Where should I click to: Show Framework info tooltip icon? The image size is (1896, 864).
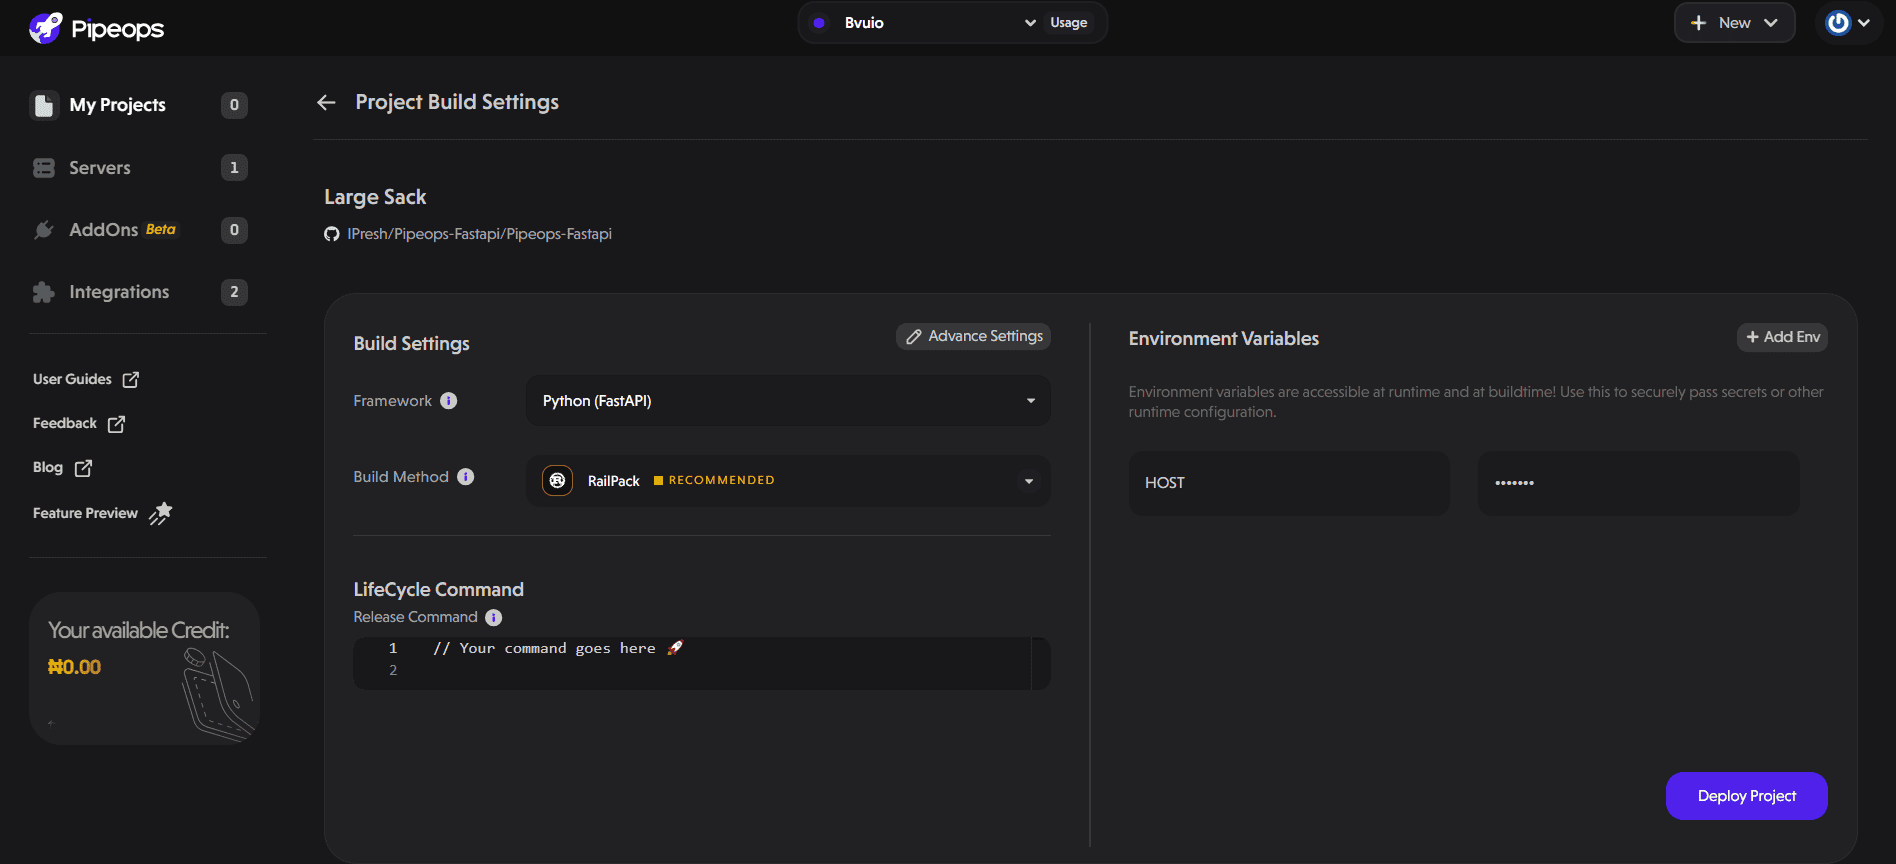pos(449,401)
